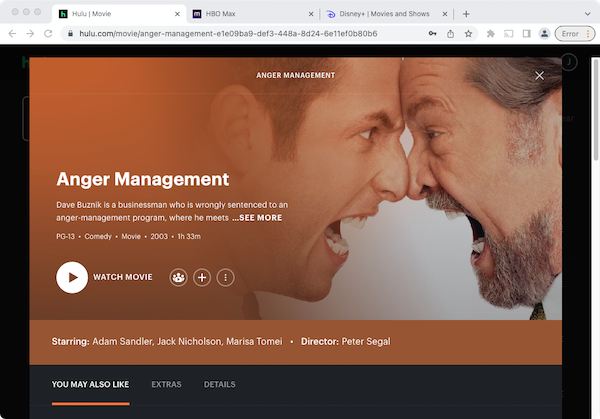
Task: Expand the description with SEE MORE
Action: point(257,218)
